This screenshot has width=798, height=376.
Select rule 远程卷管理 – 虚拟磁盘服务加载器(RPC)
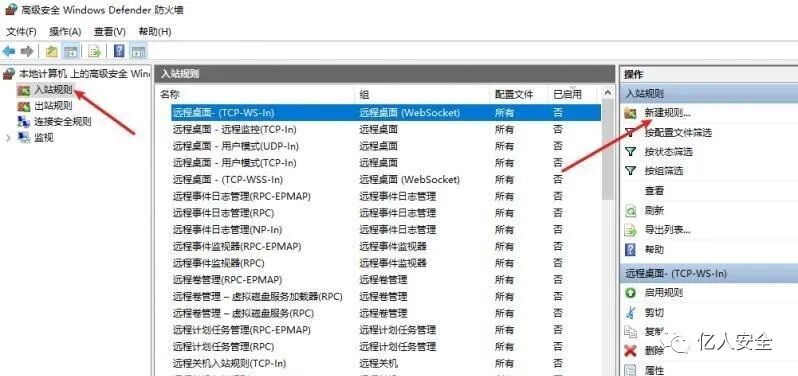click(x=386, y=296)
